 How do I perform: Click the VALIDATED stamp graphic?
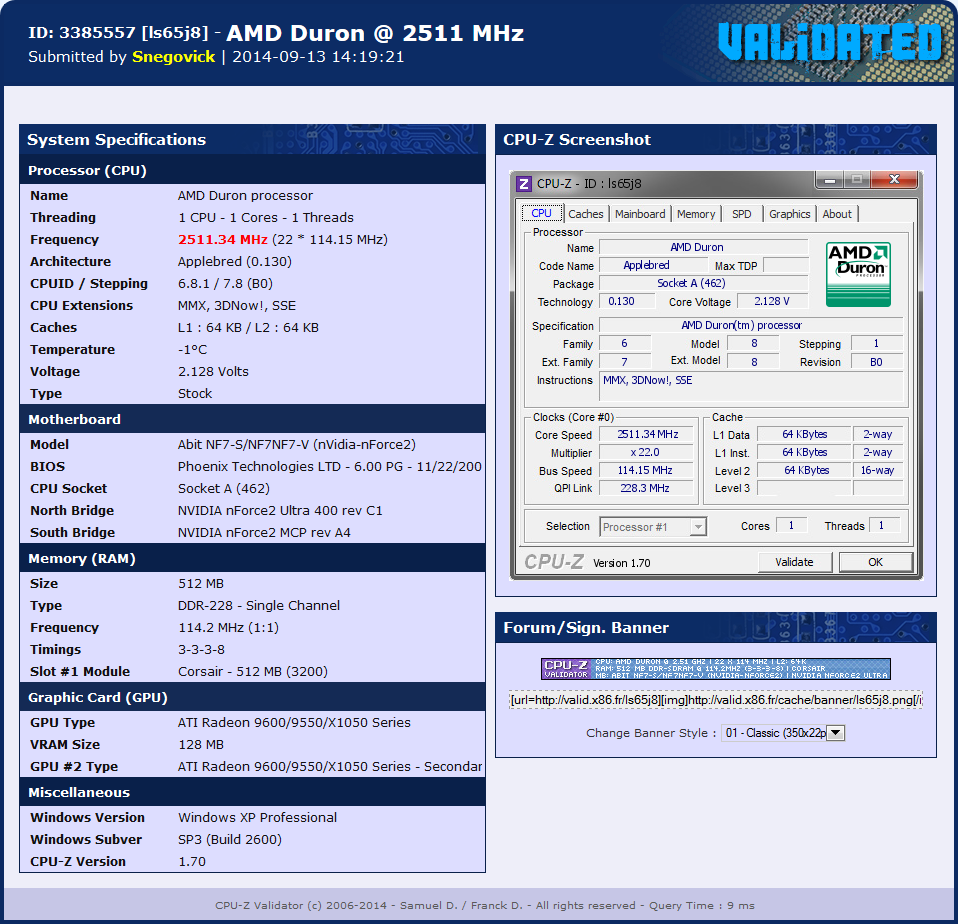click(830, 42)
